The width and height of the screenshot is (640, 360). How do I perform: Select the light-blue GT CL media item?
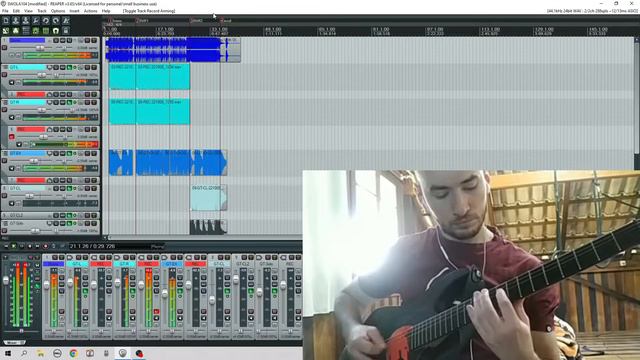coord(208,198)
